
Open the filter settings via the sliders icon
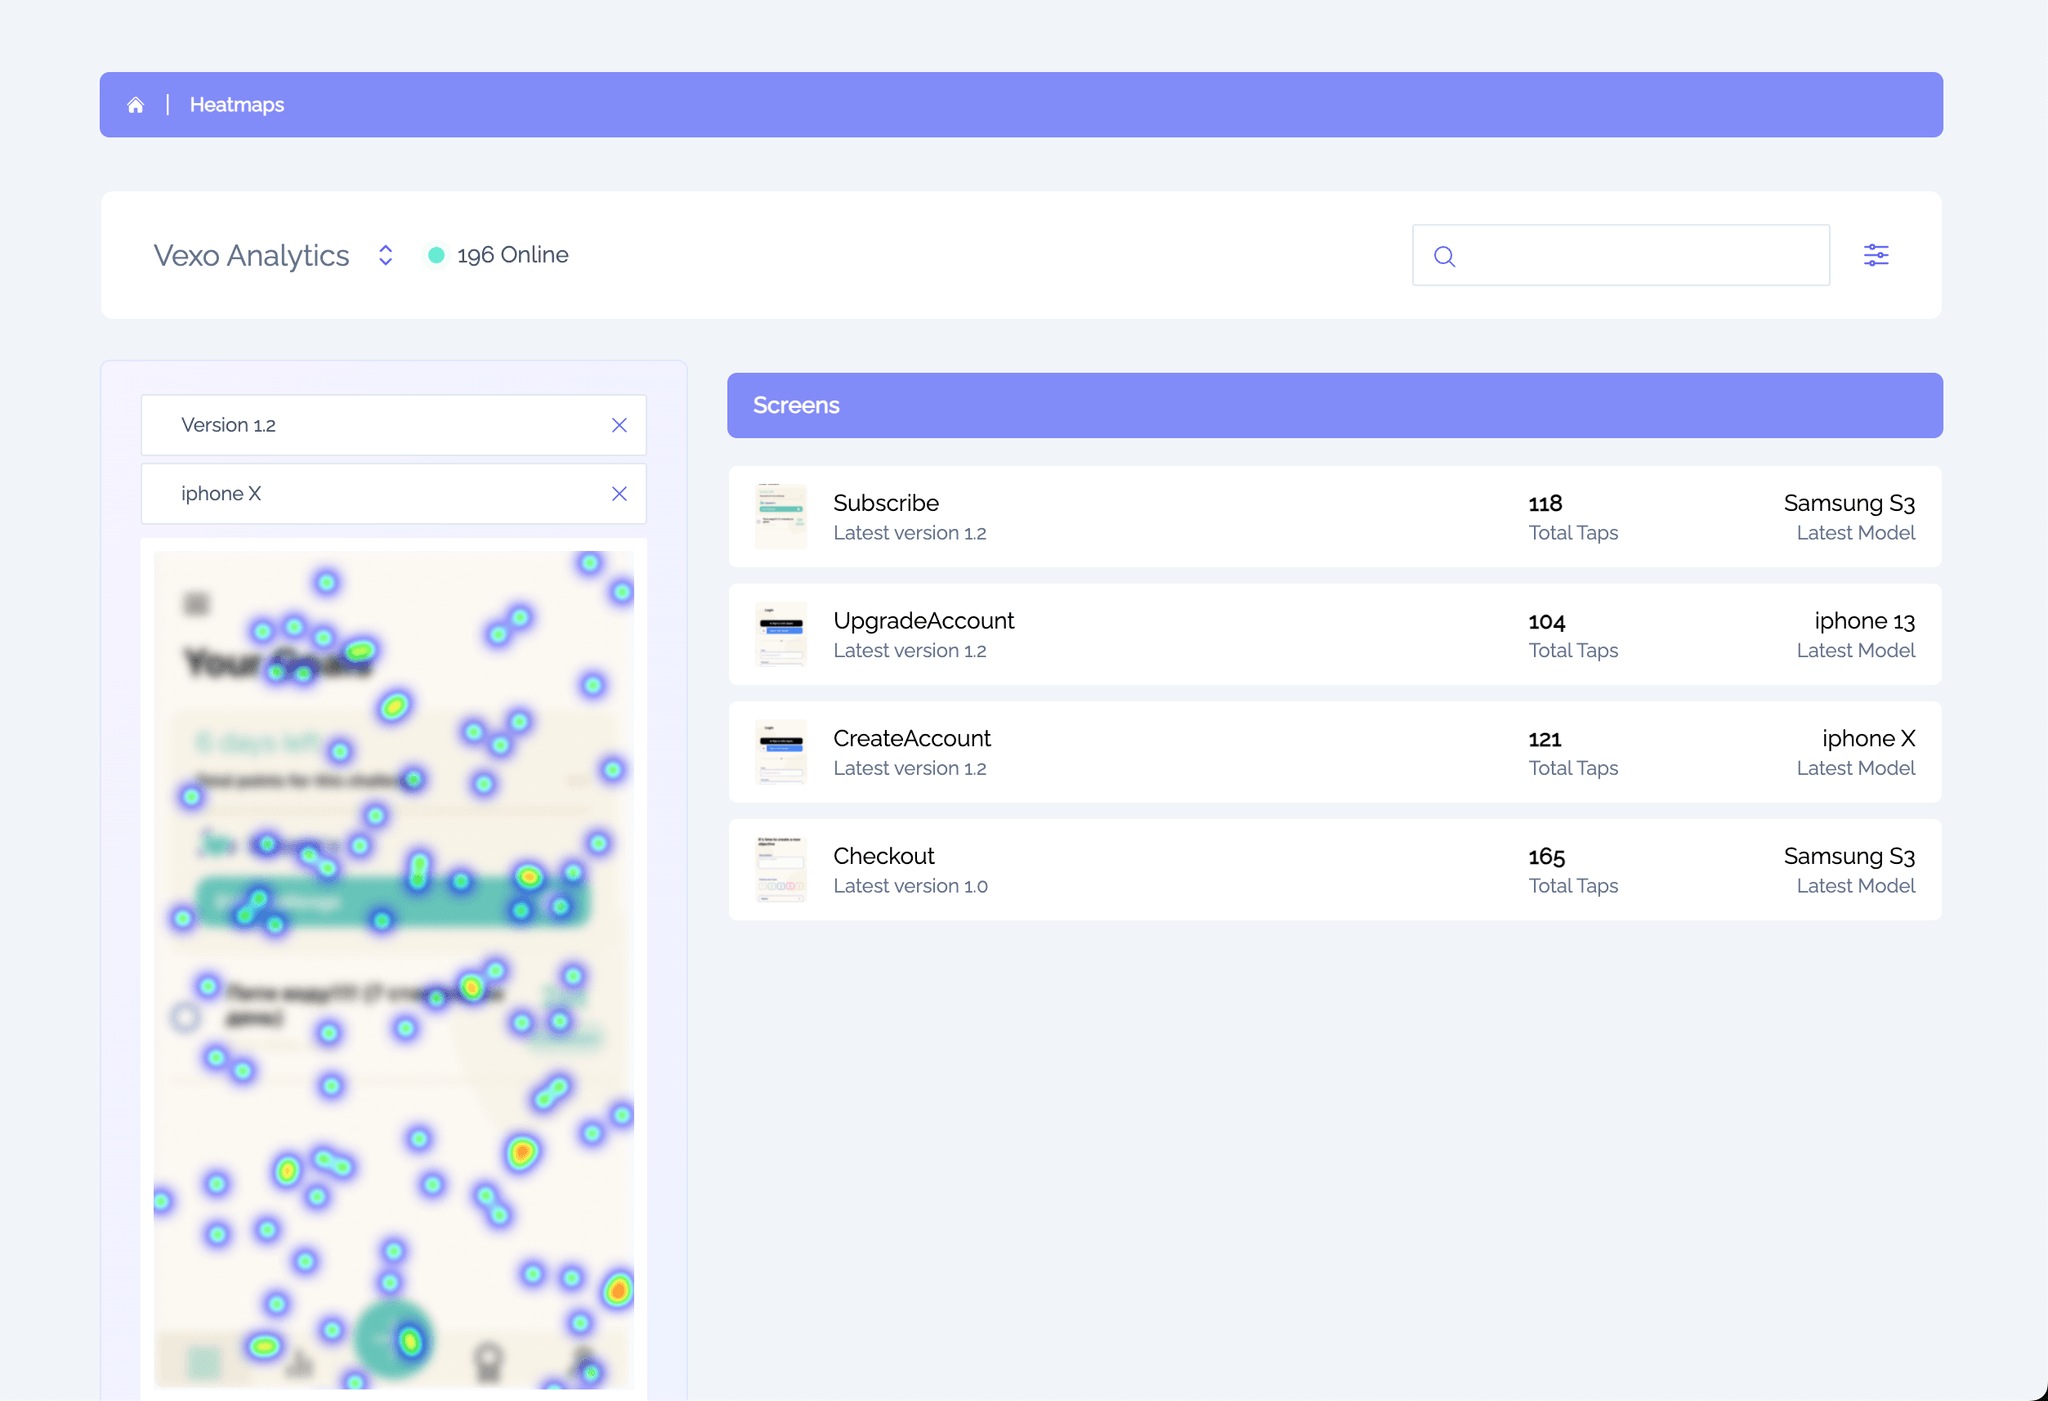1877,255
